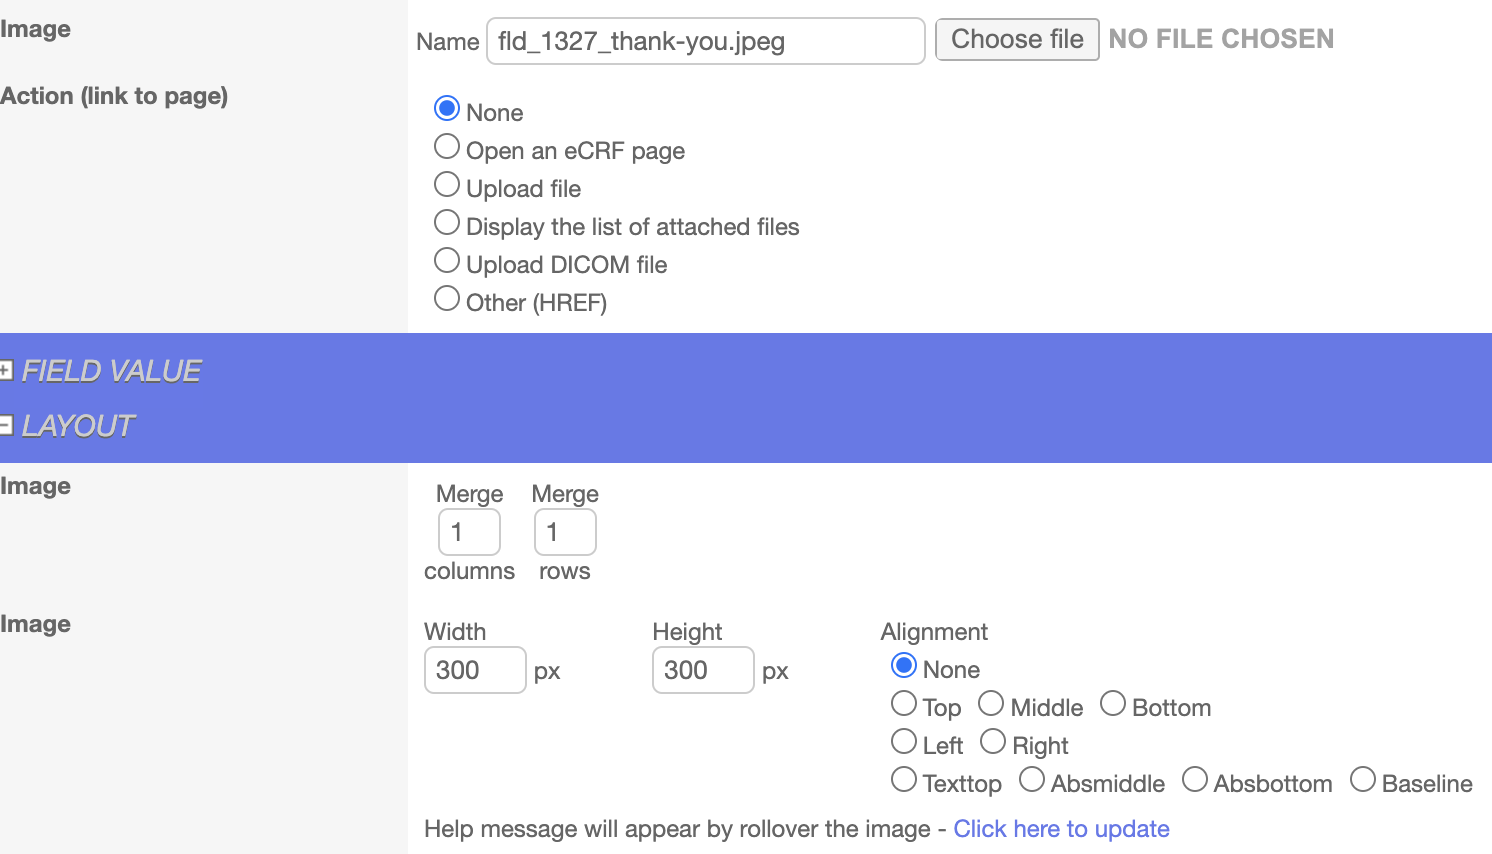Click the image Name text field

pos(705,41)
